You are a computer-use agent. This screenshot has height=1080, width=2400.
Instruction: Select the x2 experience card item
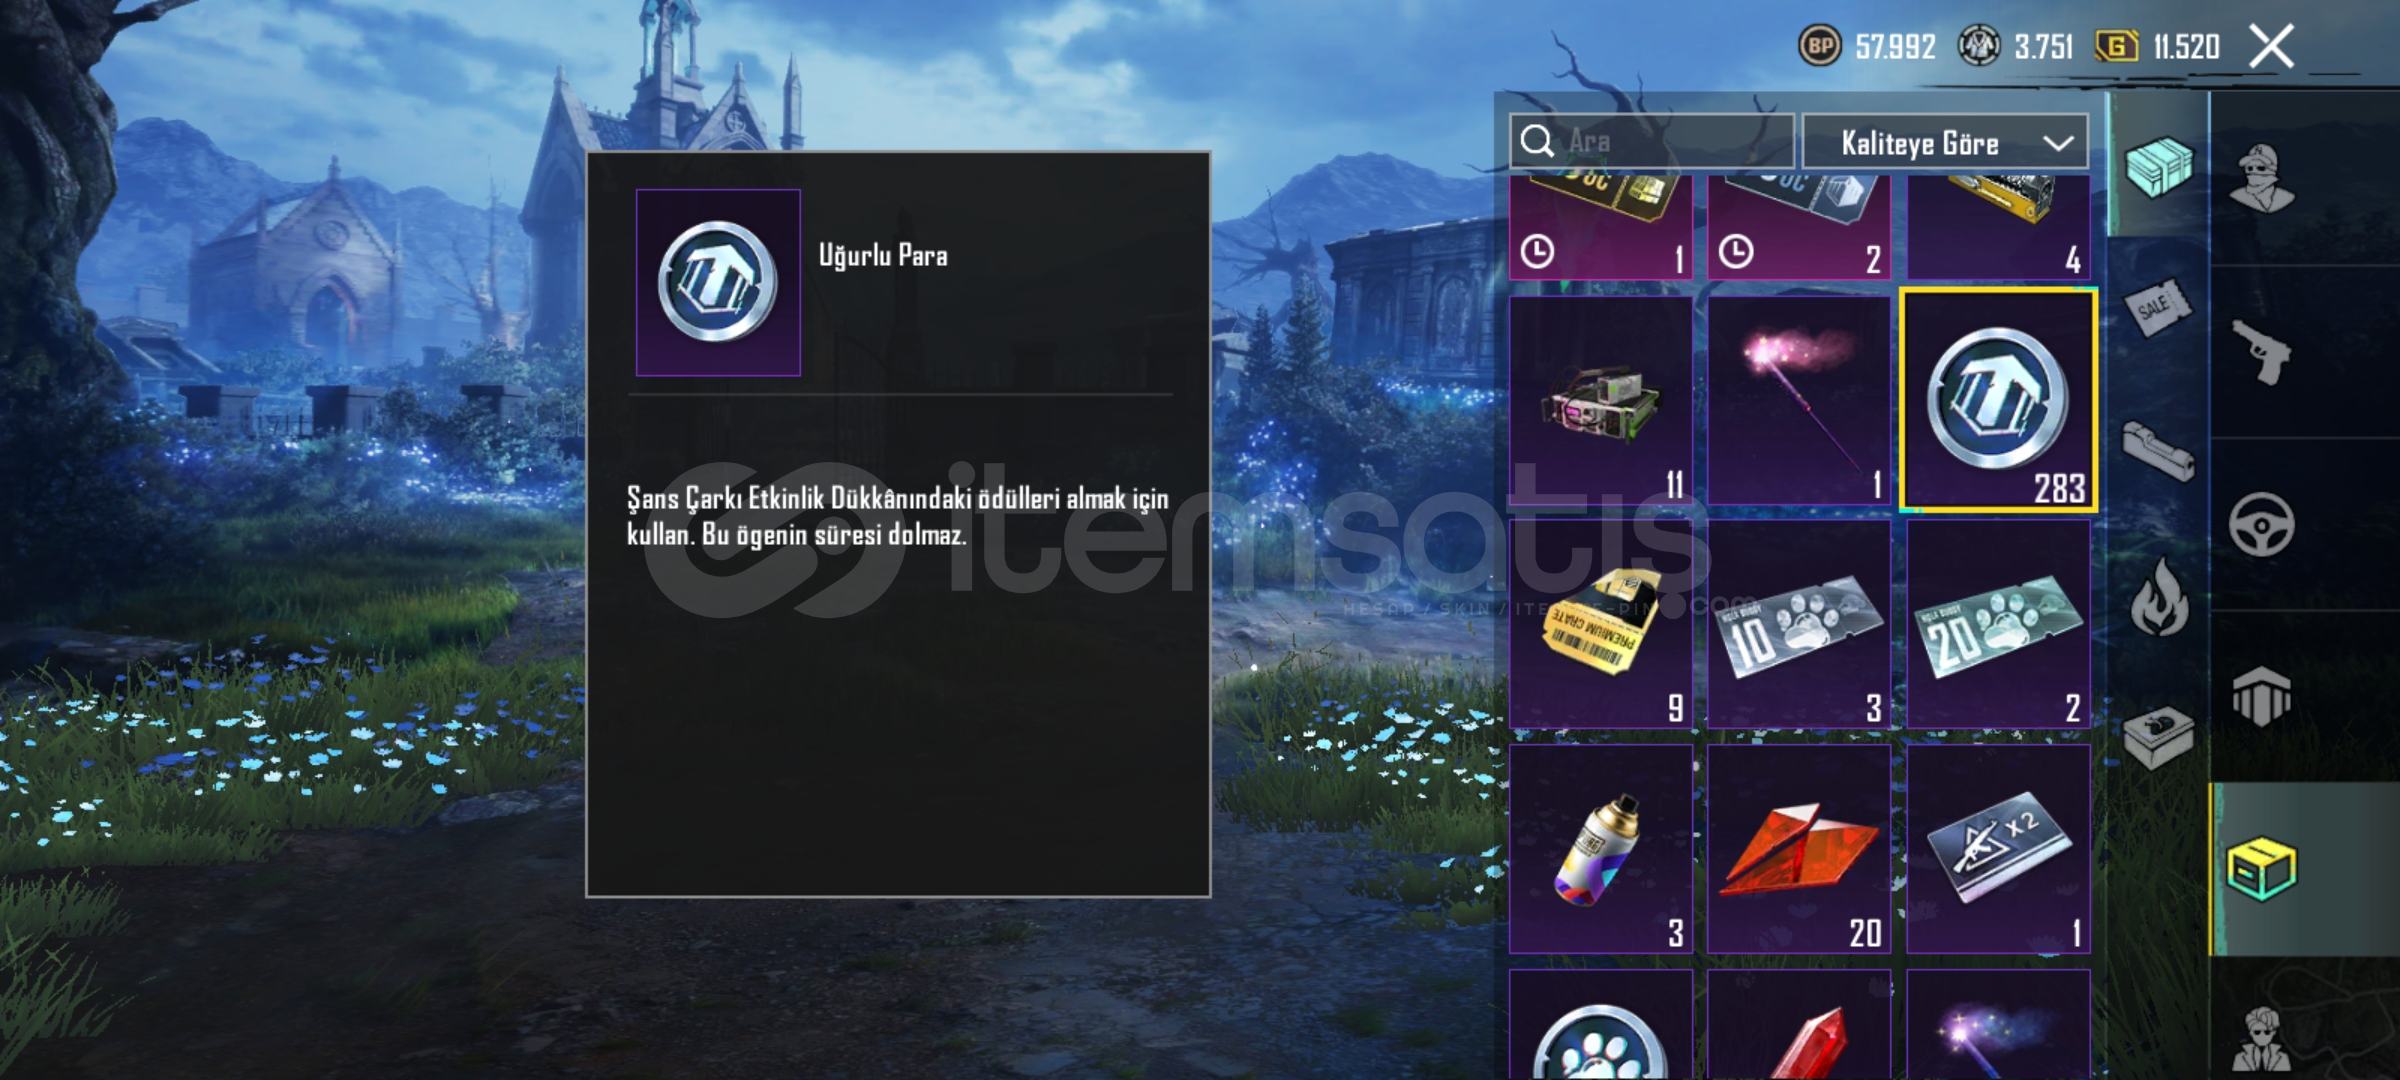click(x=1998, y=848)
